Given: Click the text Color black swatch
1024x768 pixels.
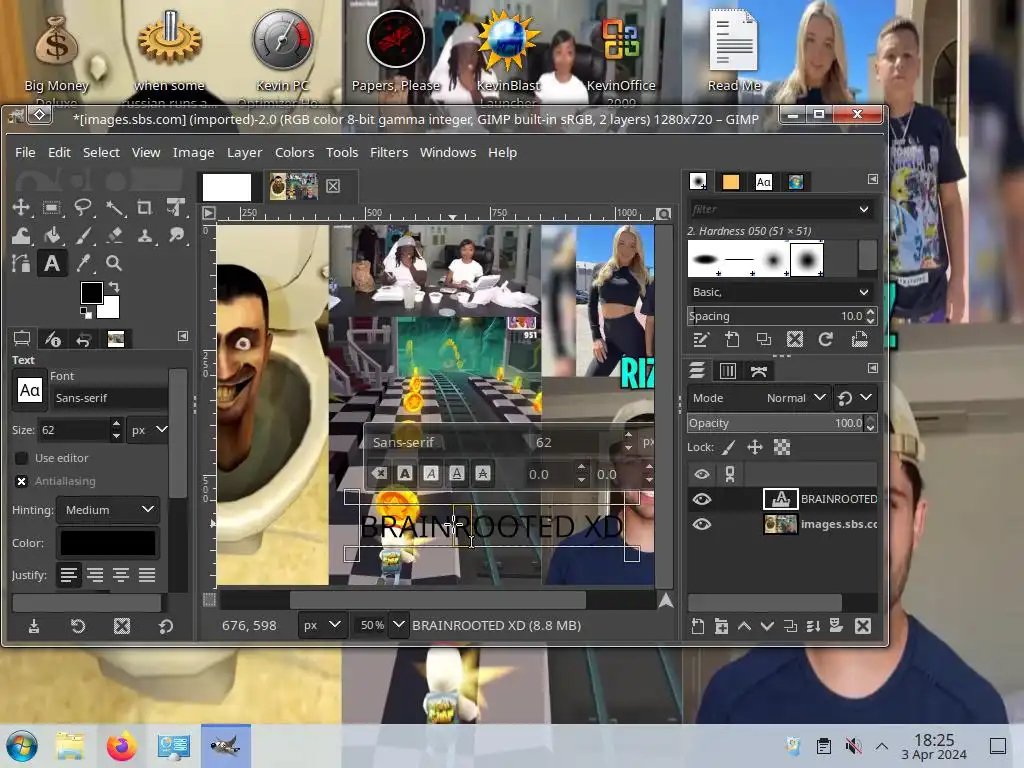Looking at the screenshot, I should [x=108, y=543].
